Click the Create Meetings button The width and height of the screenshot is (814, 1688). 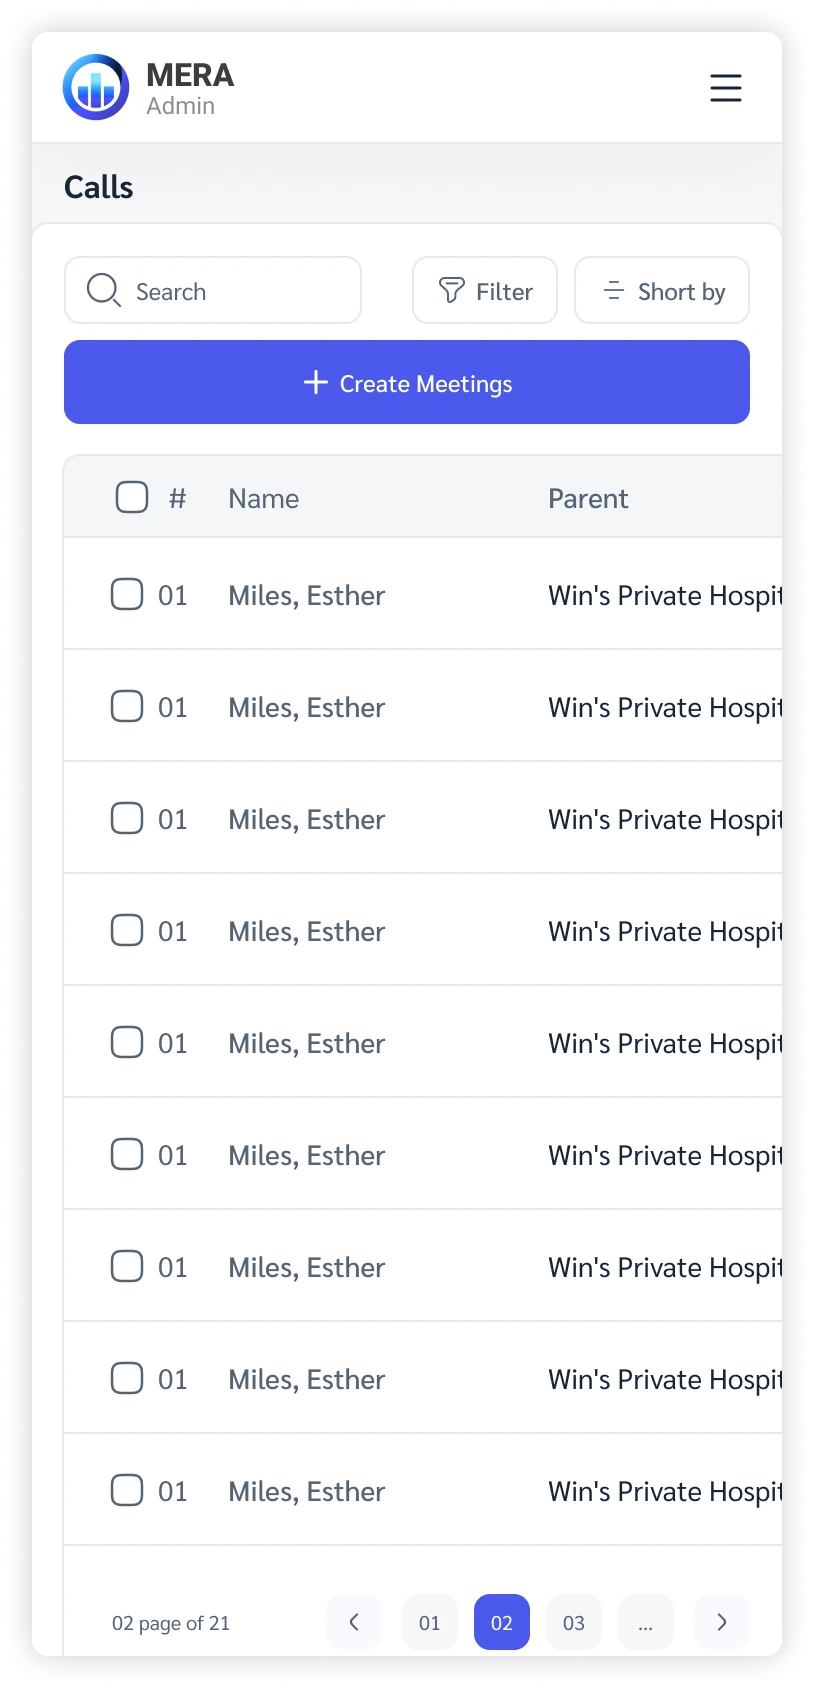(407, 382)
